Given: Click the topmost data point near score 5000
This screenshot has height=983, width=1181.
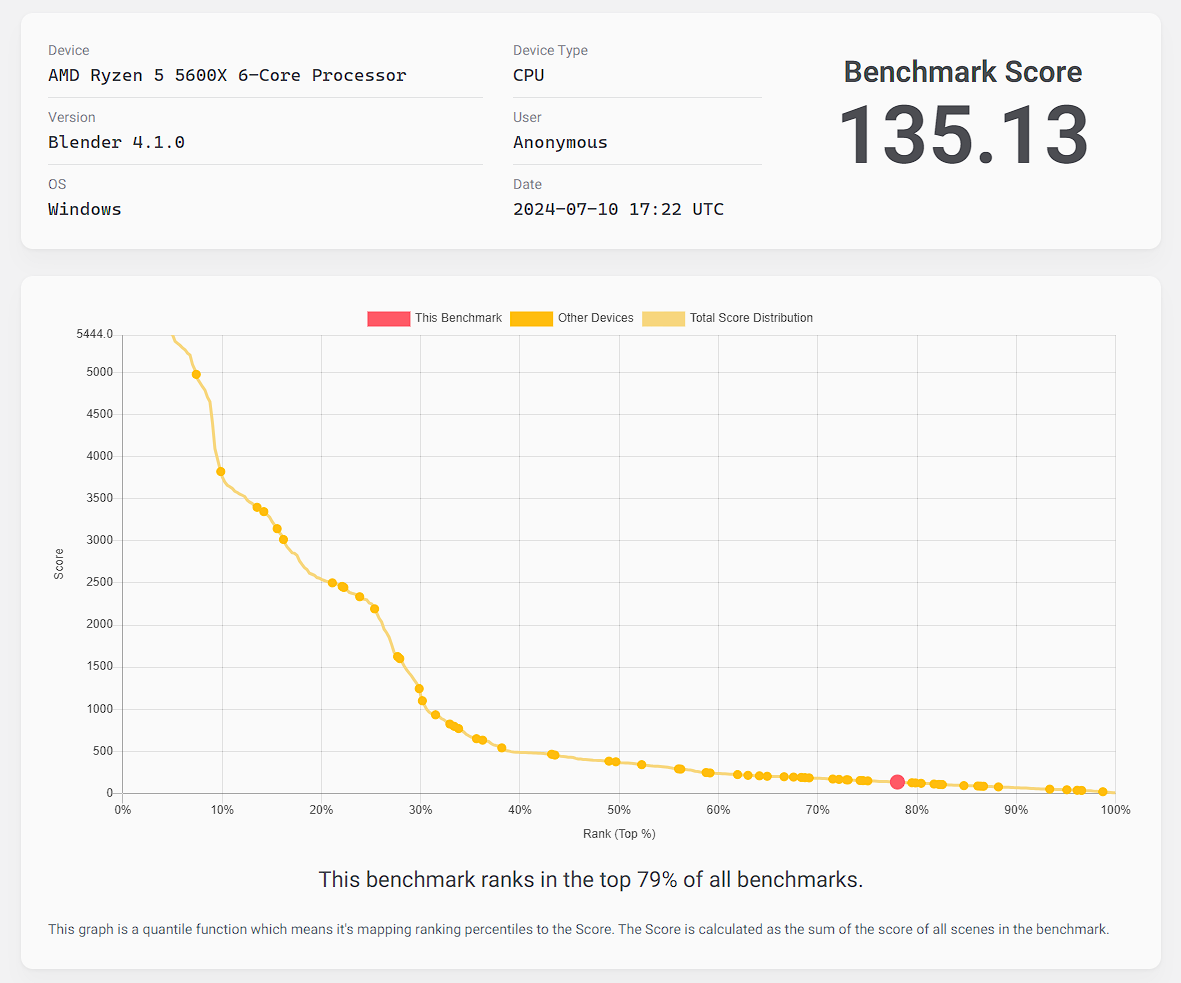Looking at the screenshot, I should point(196,374).
